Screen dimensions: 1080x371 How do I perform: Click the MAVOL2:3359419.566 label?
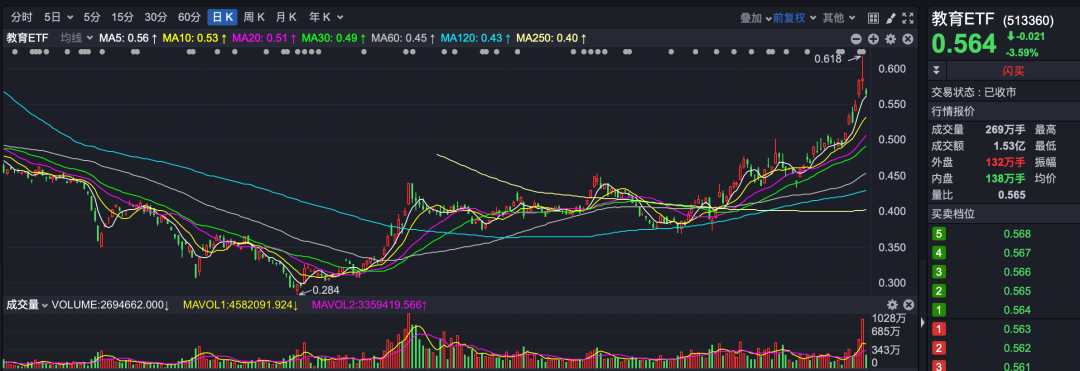click(370, 304)
